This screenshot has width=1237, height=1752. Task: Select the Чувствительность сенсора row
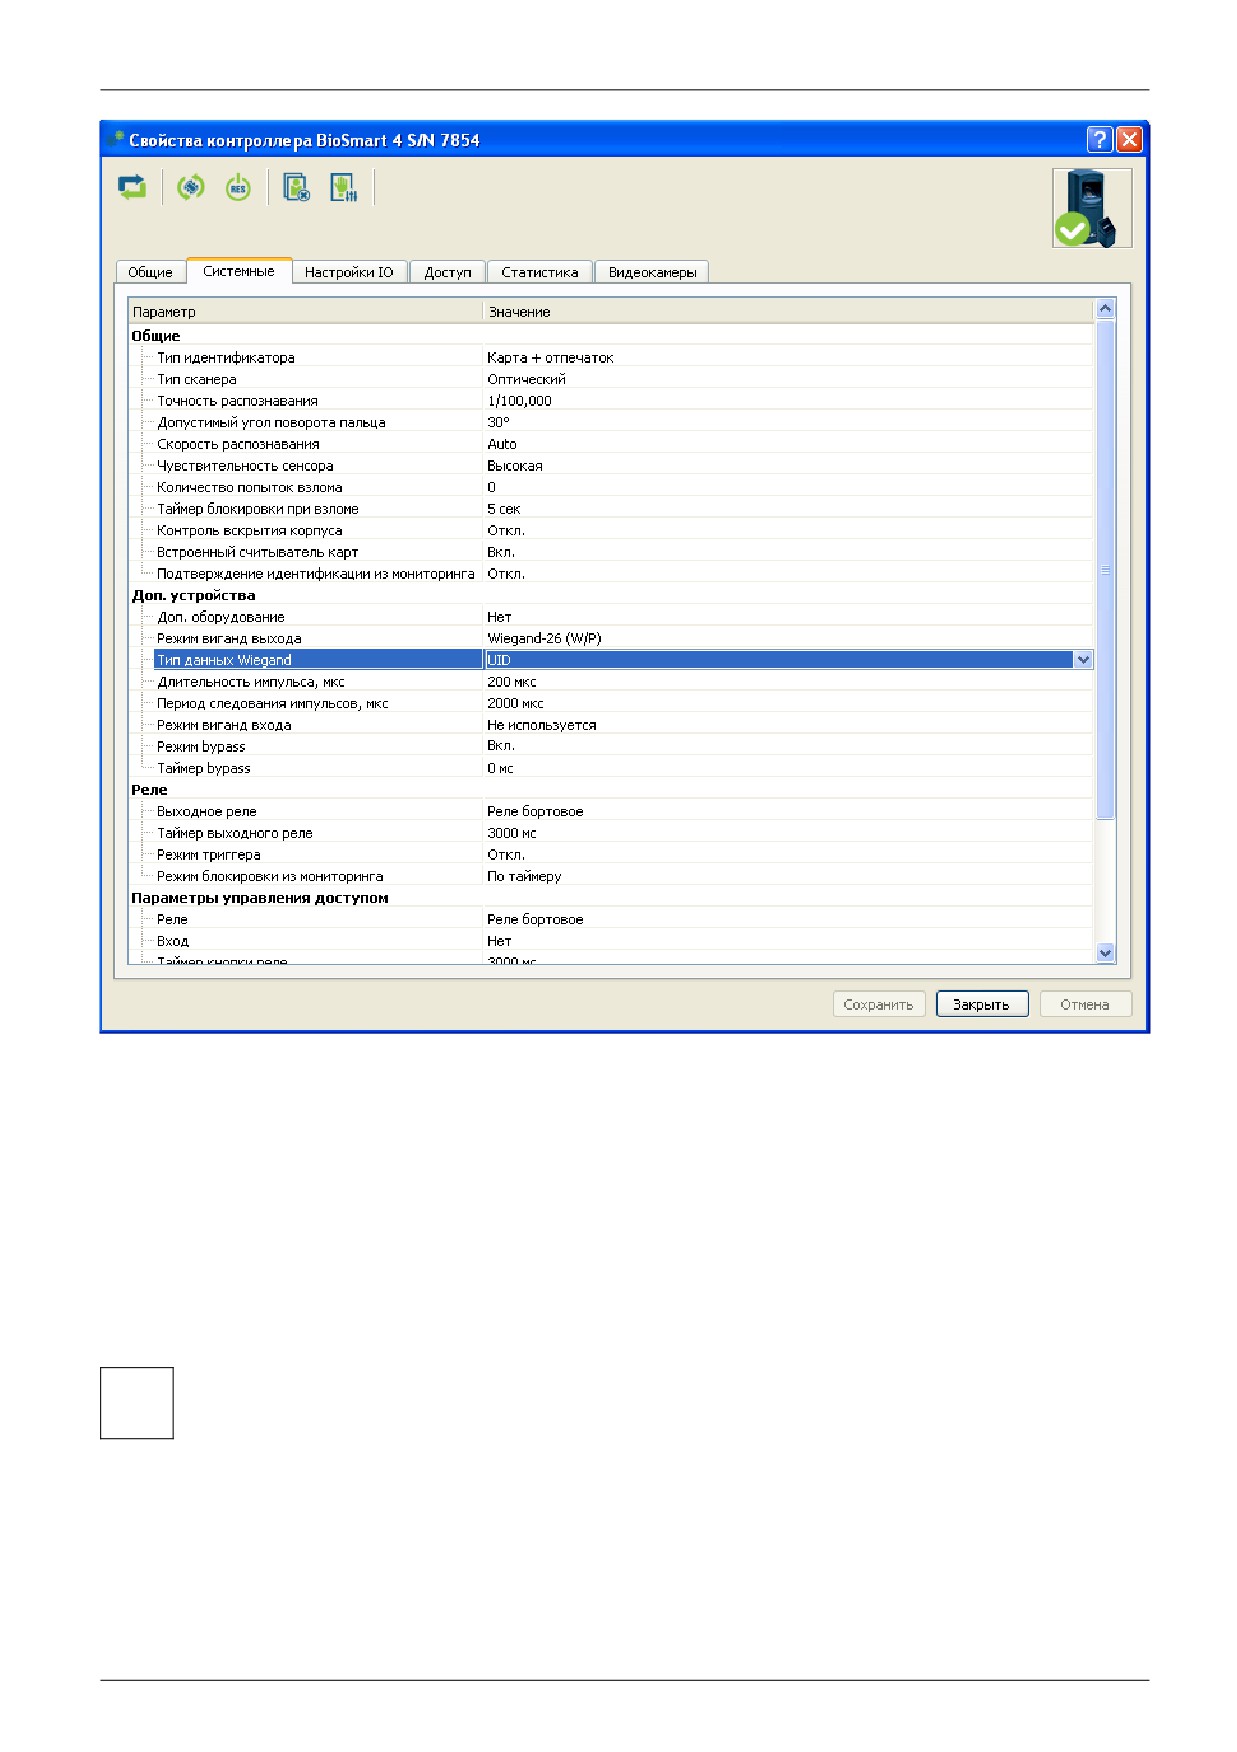click(x=611, y=466)
